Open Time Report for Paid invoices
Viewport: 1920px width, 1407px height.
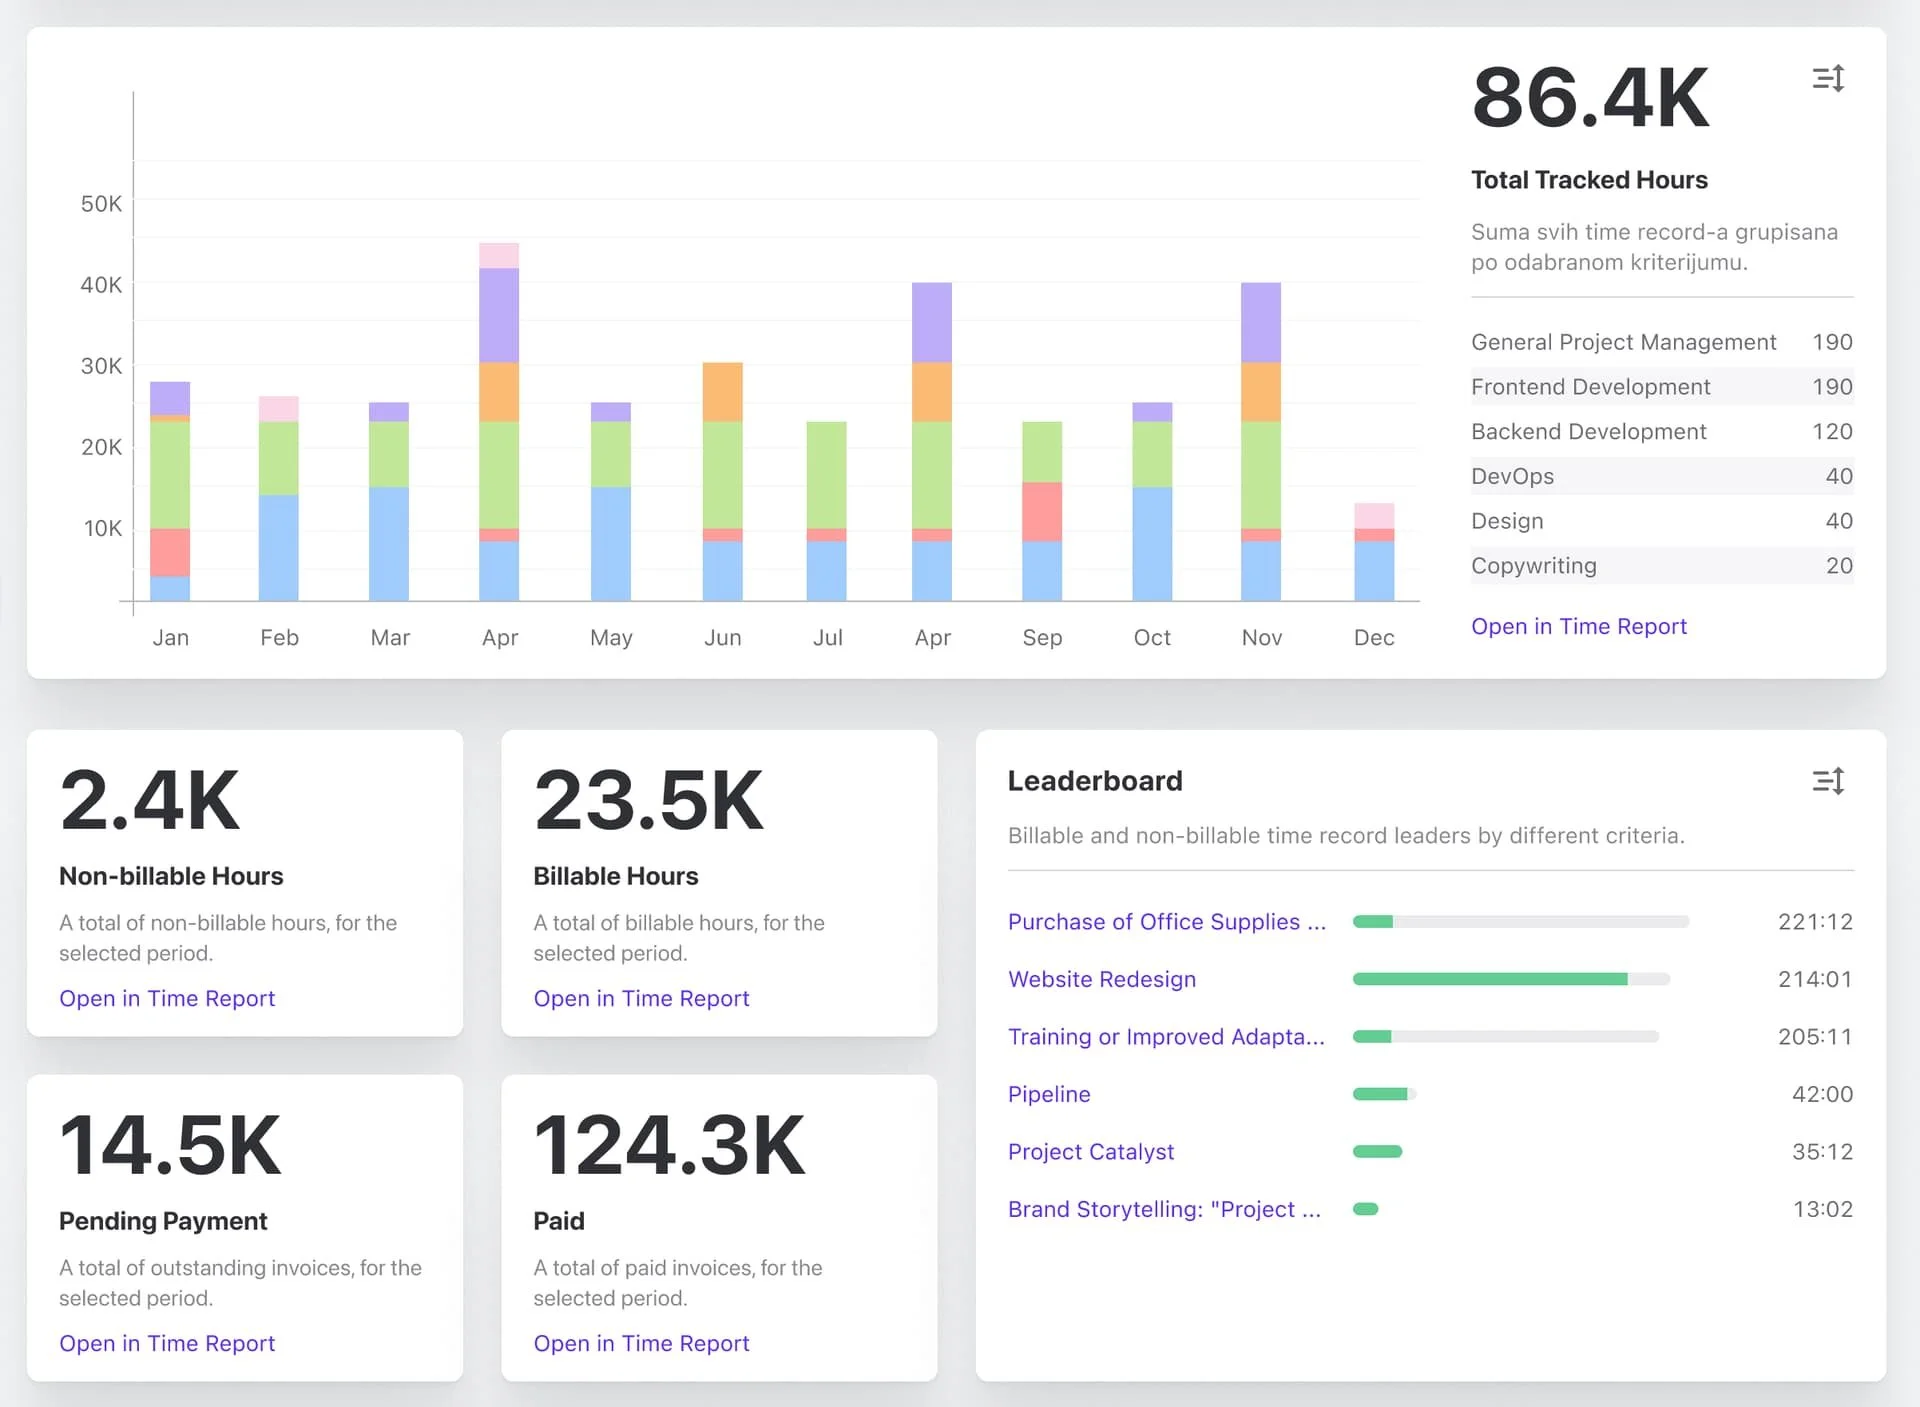point(641,1344)
